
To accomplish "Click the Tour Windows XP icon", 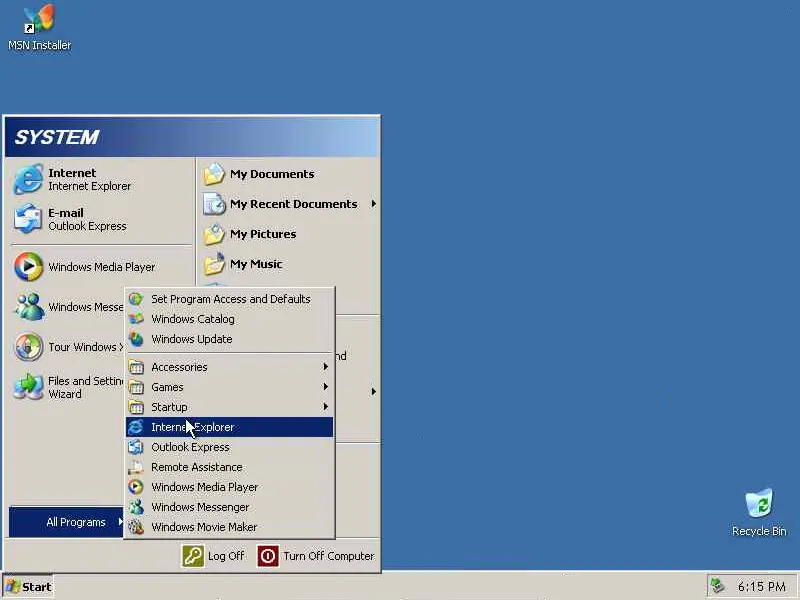I will click(28, 347).
